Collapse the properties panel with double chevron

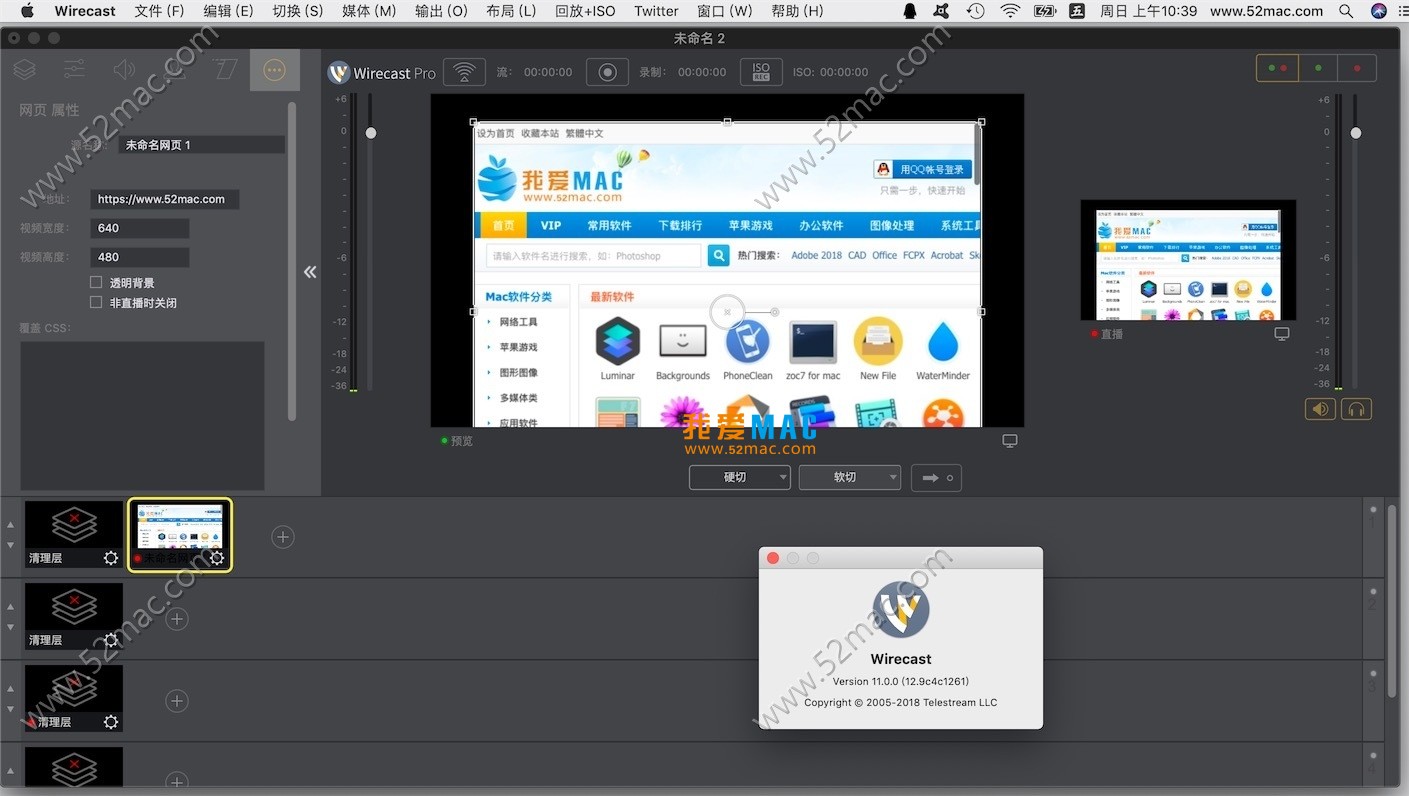tap(310, 272)
